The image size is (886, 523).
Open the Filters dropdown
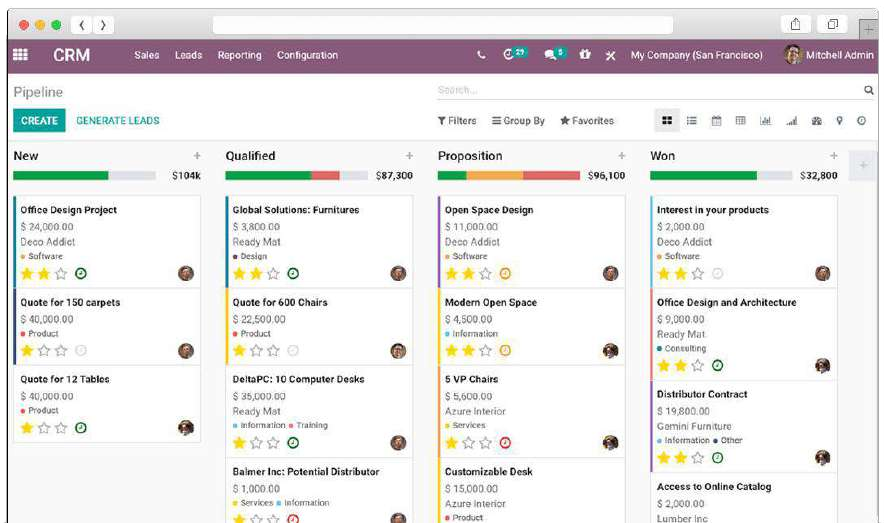pyautogui.click(x=457, y=121)
